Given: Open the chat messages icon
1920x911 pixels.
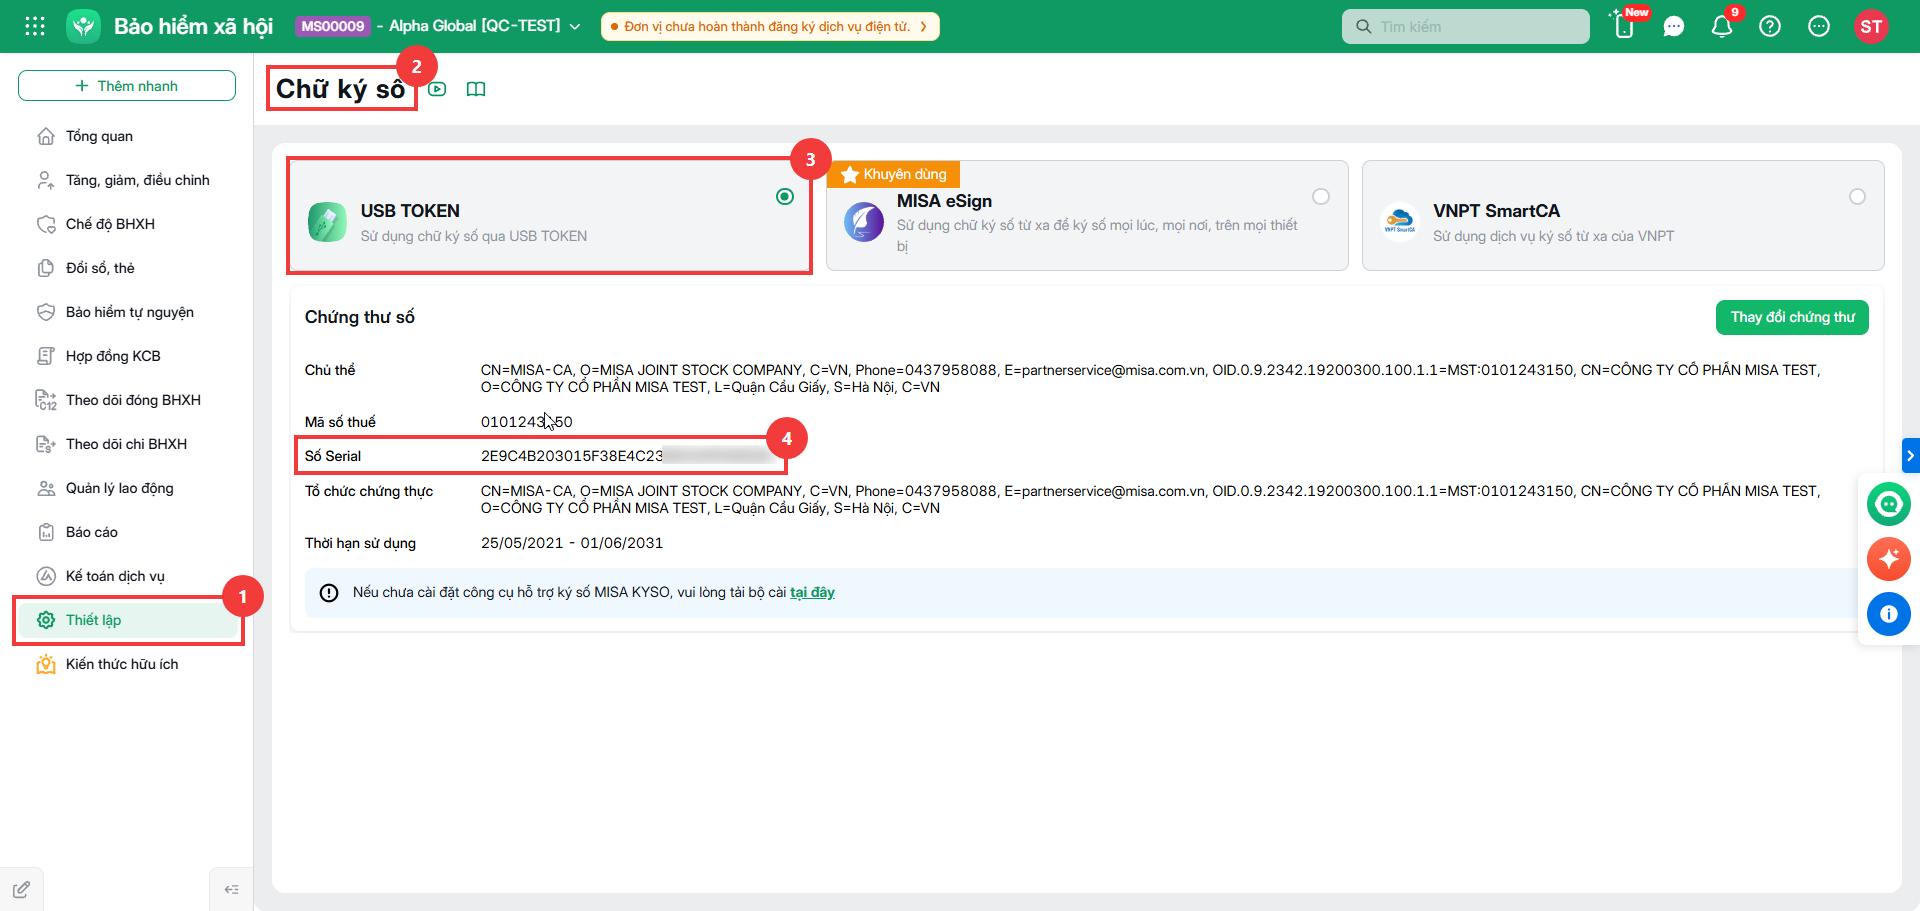Looking at the screenshot, I should 1674,26.
